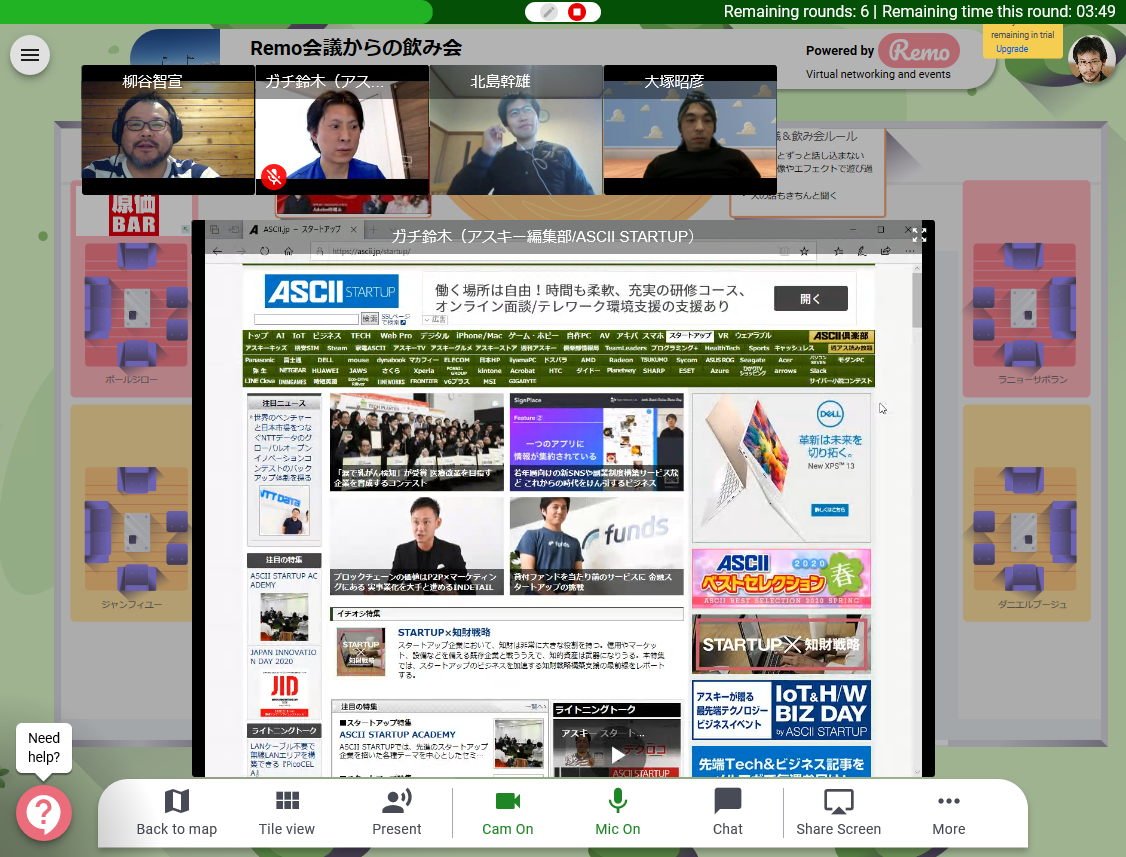Image resolution: width=1126 pixels, height=857 pixels.
Task: Toggle the Cam On camera button
Action: click(508, 813)
